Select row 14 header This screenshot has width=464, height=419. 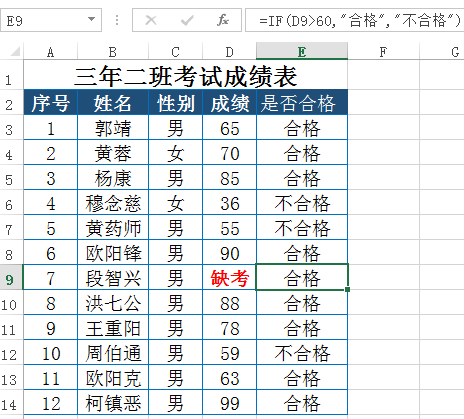point(9,404)
